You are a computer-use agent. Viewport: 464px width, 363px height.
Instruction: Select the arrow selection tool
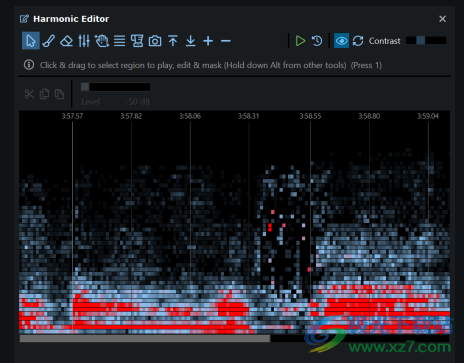tap(31, 41)
